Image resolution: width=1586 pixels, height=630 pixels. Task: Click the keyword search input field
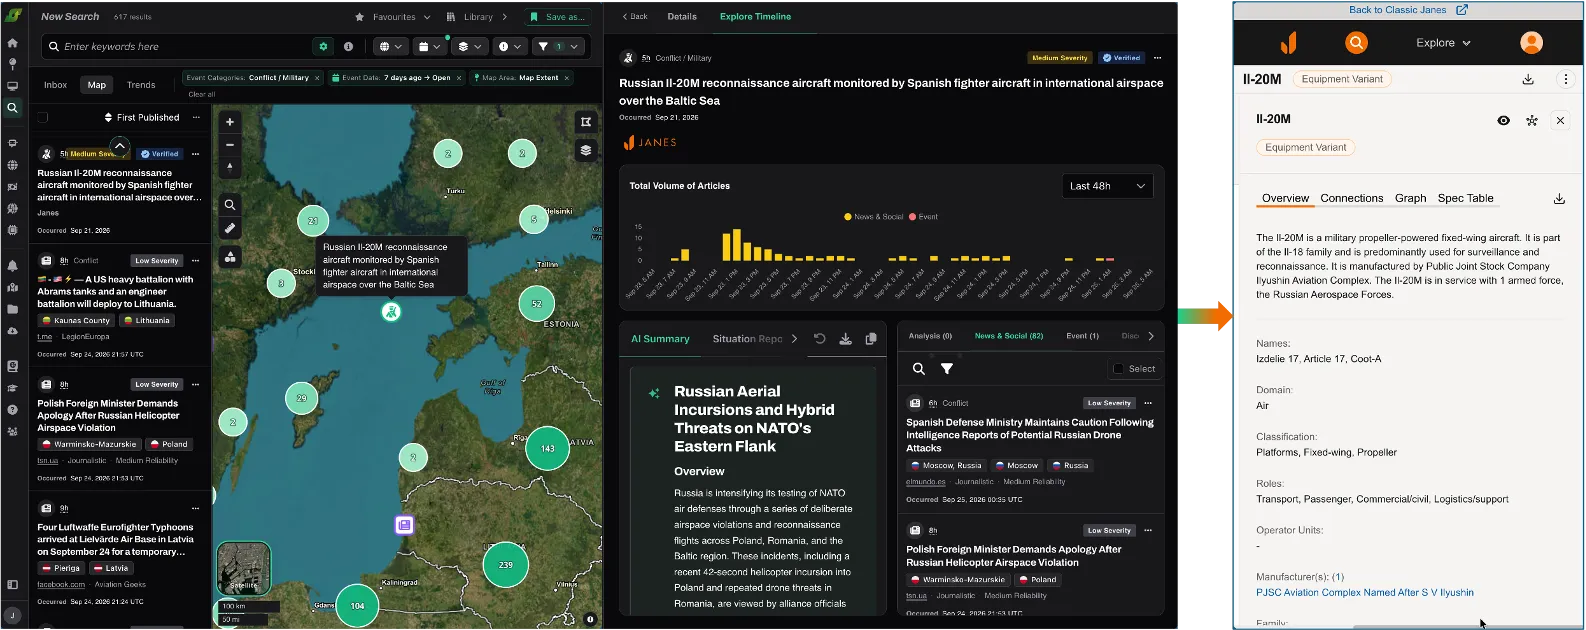click(x=185, y=46)
